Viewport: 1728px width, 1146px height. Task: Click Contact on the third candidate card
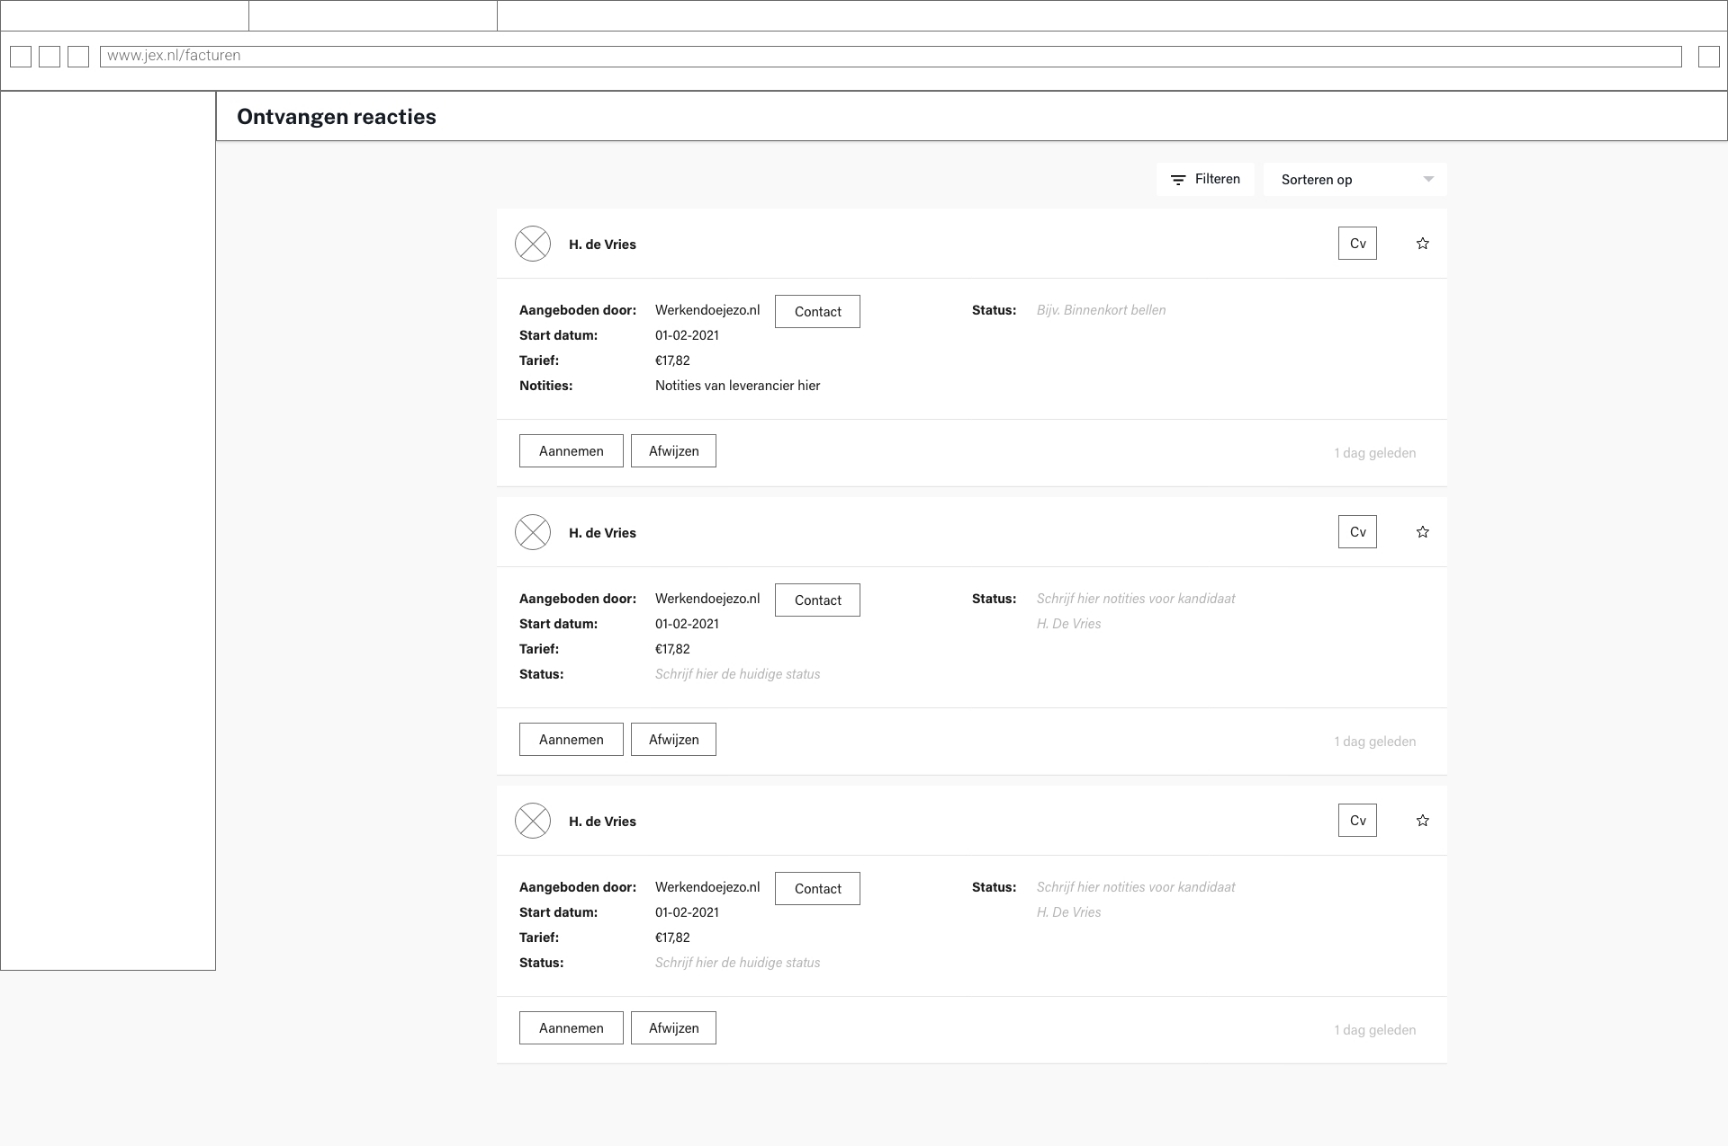tap(817, 888)
